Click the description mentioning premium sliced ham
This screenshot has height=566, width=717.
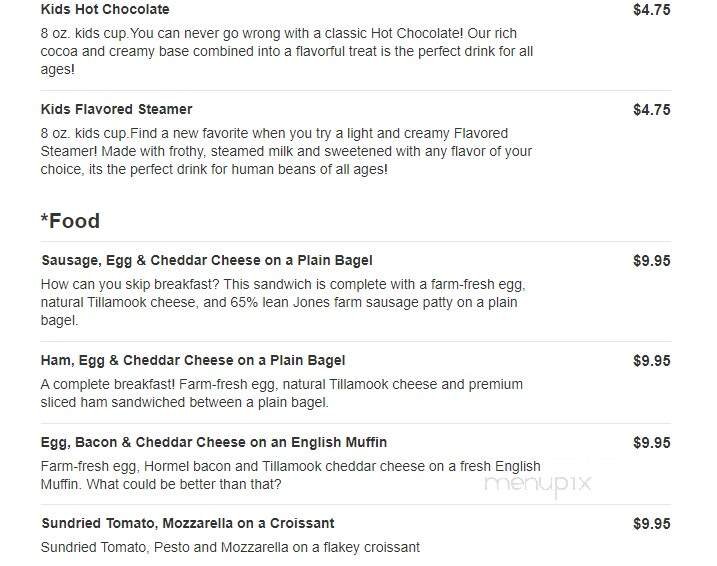pos(282,393)
